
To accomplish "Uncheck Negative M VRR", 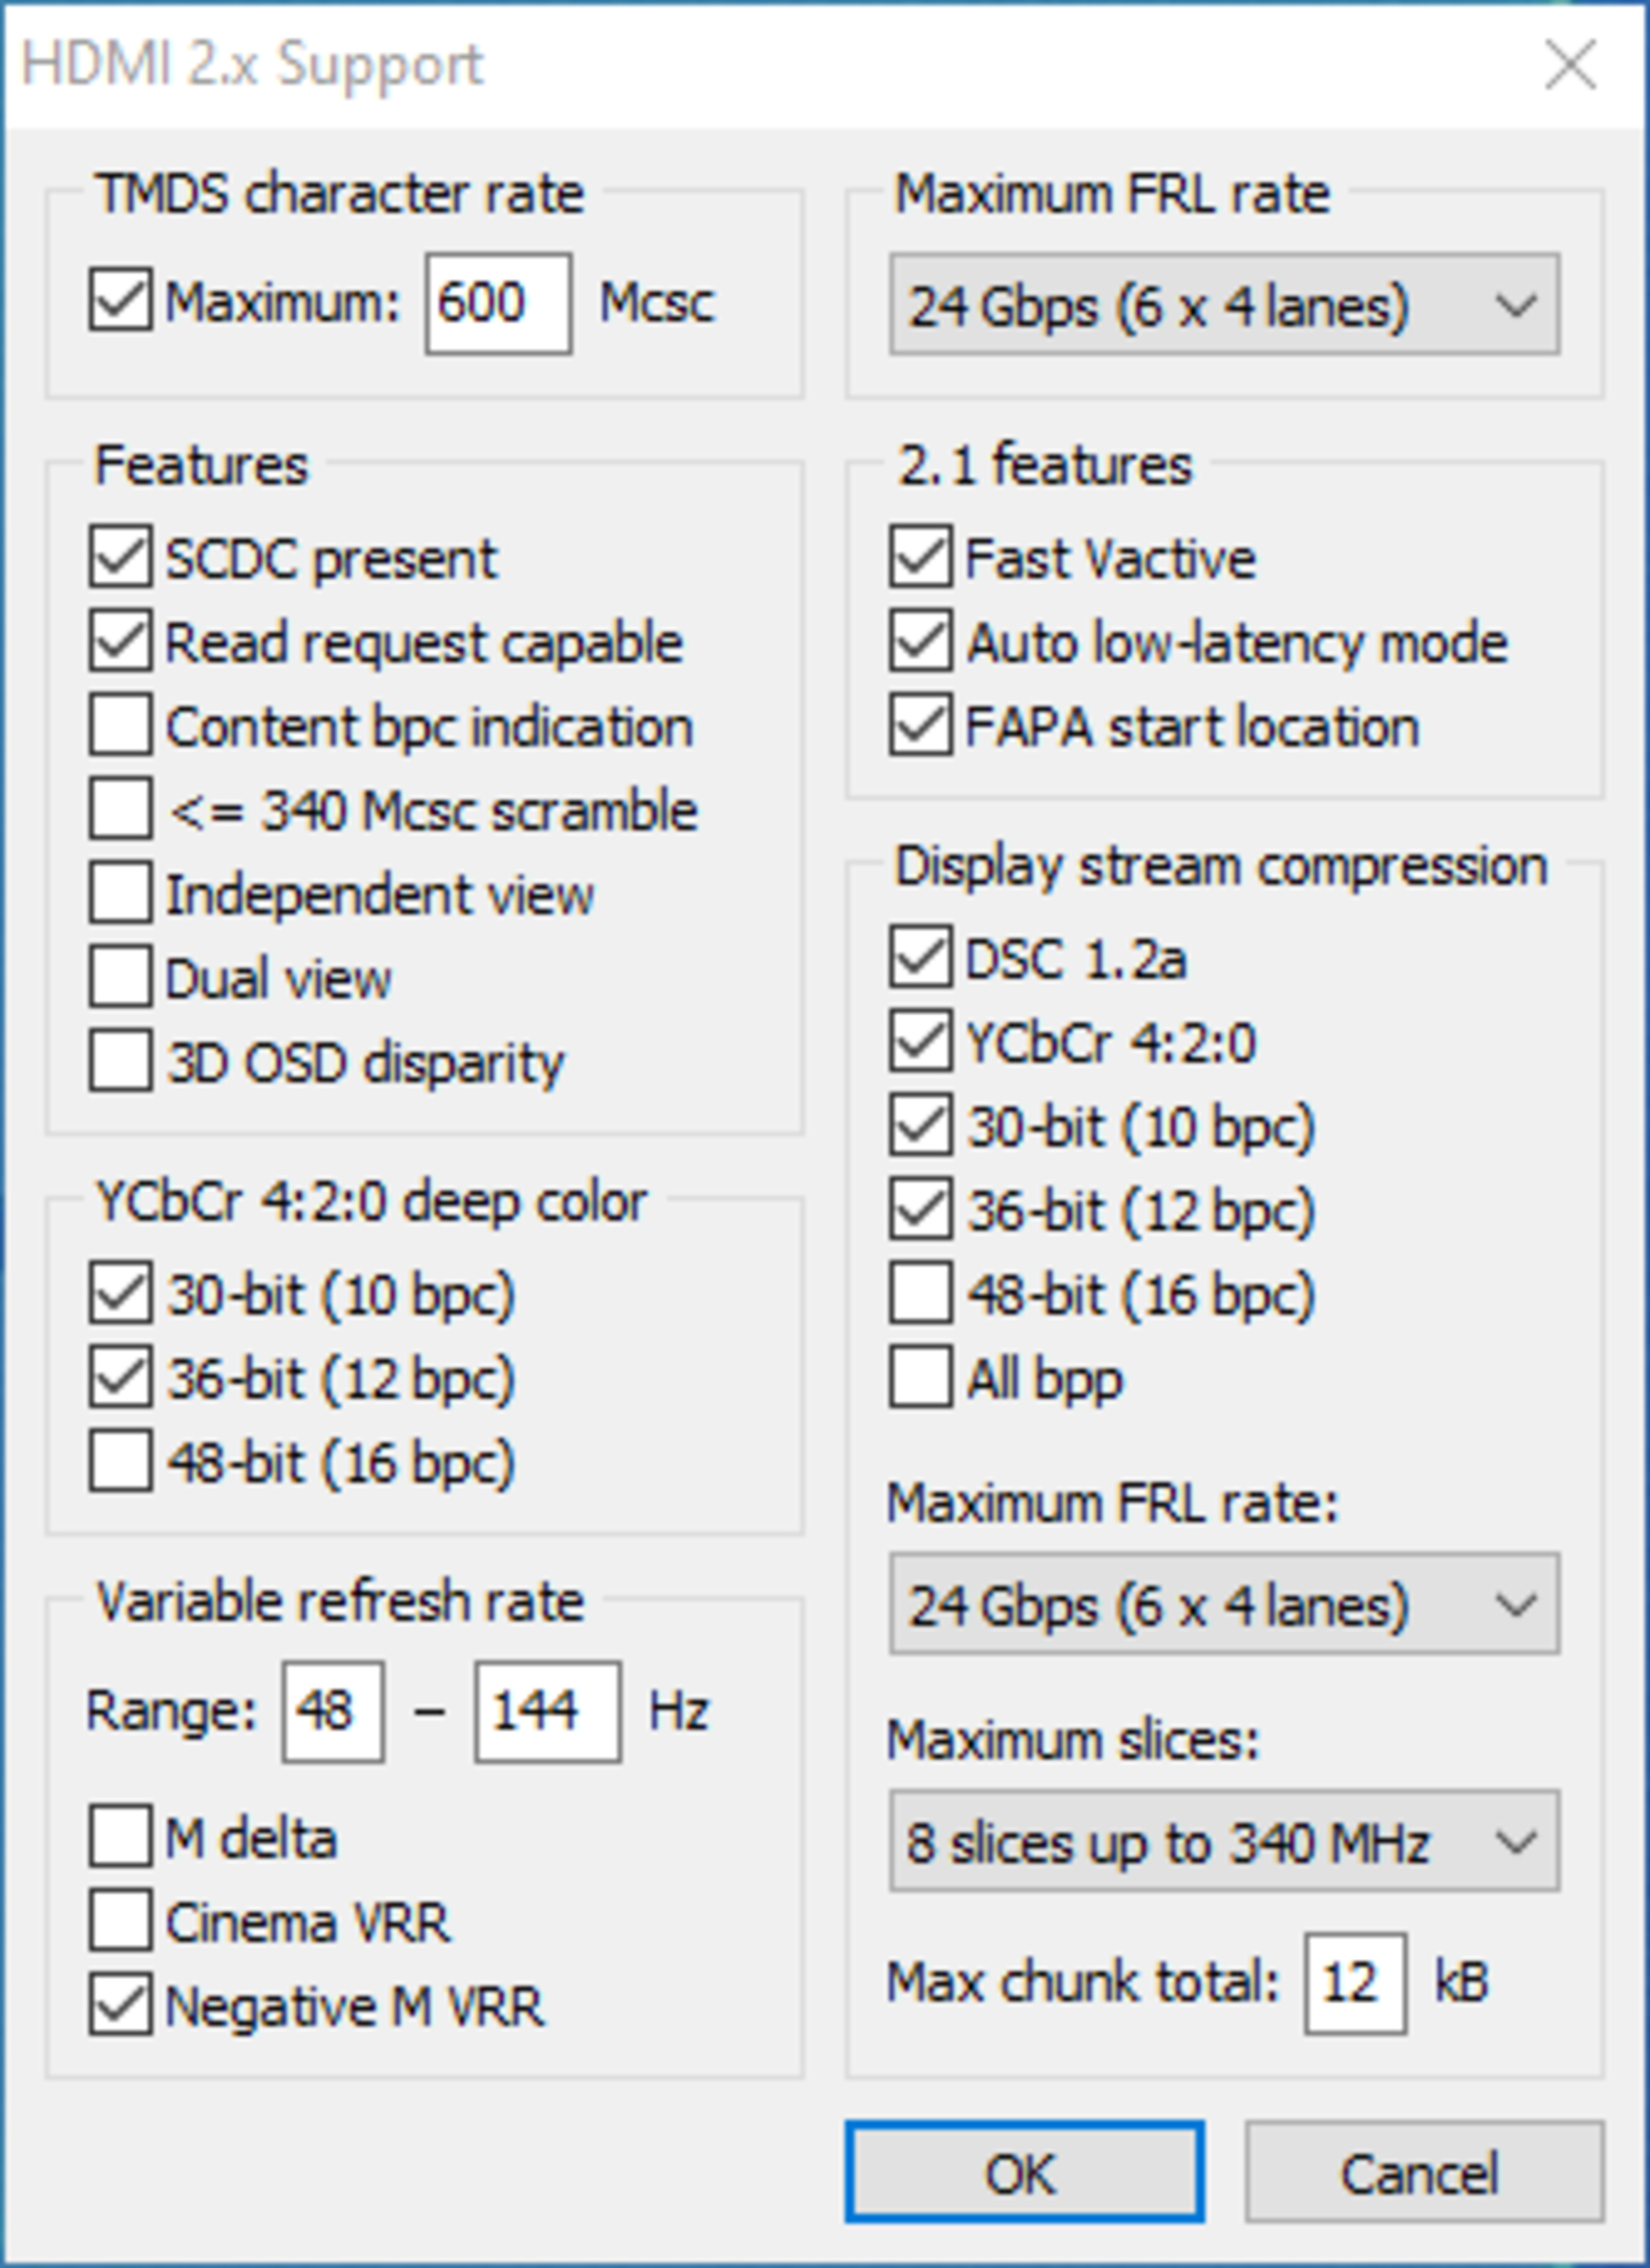I will [120, 2005].
